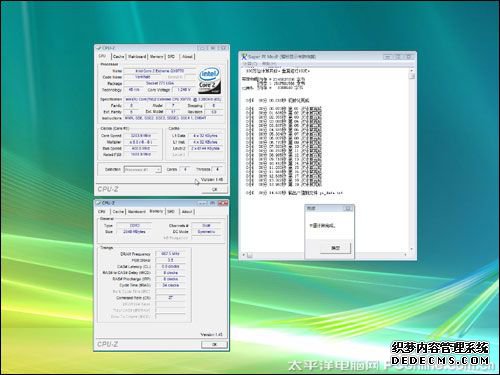Click the CAS# Latency (CL) value

point(170,267)
